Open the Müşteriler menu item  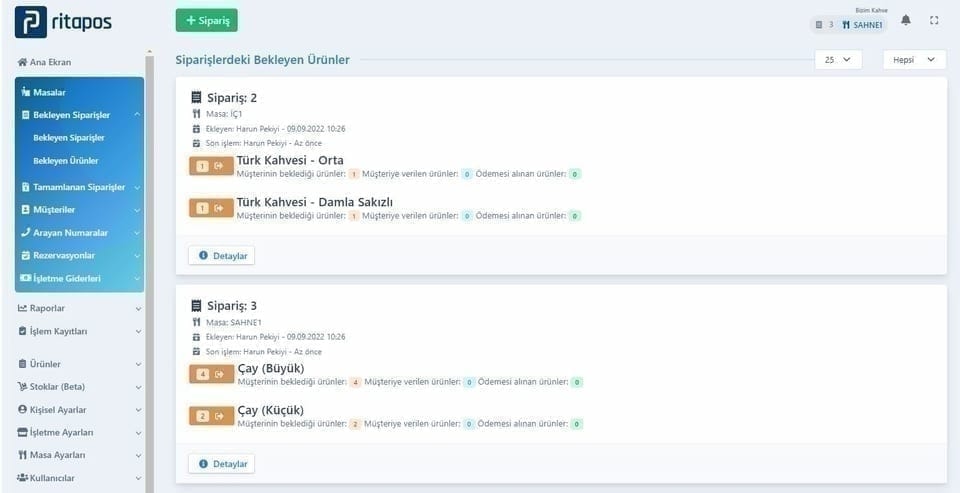(80, 210)
